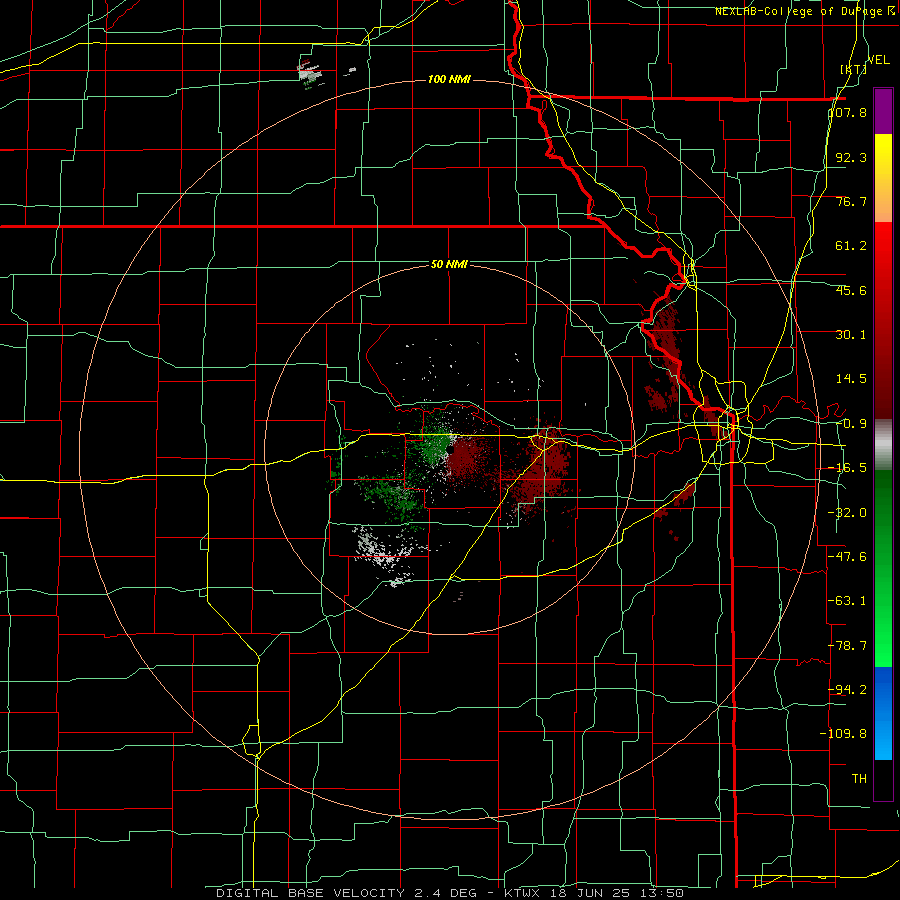Click the -63.1 legend value
This screenshot has width=900, height=900.
(848, 601)
